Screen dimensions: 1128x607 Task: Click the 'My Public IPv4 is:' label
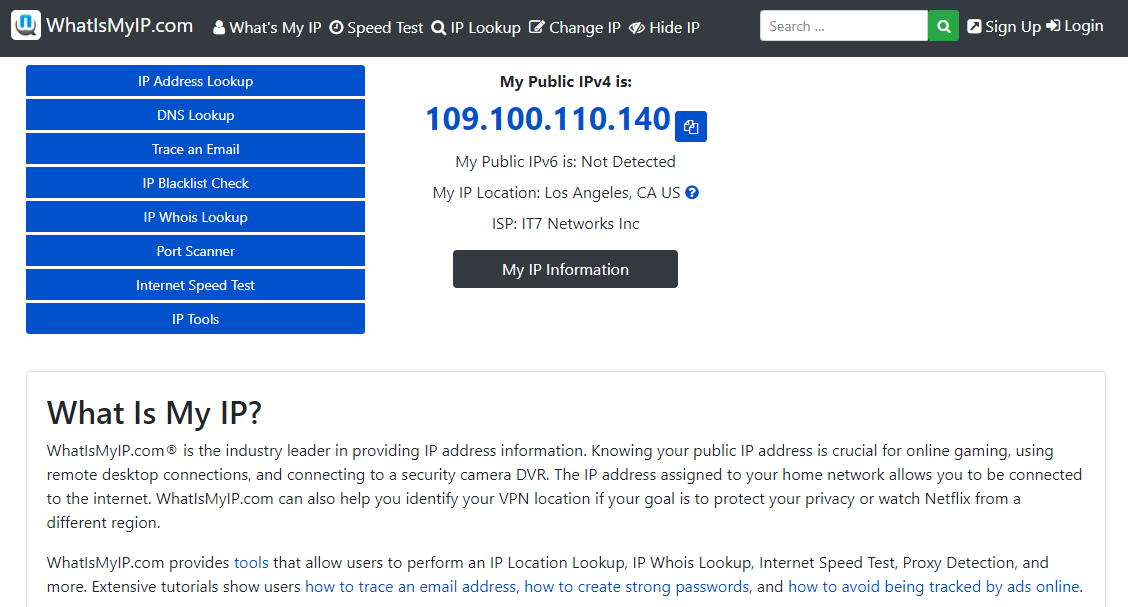pos(565,82)
